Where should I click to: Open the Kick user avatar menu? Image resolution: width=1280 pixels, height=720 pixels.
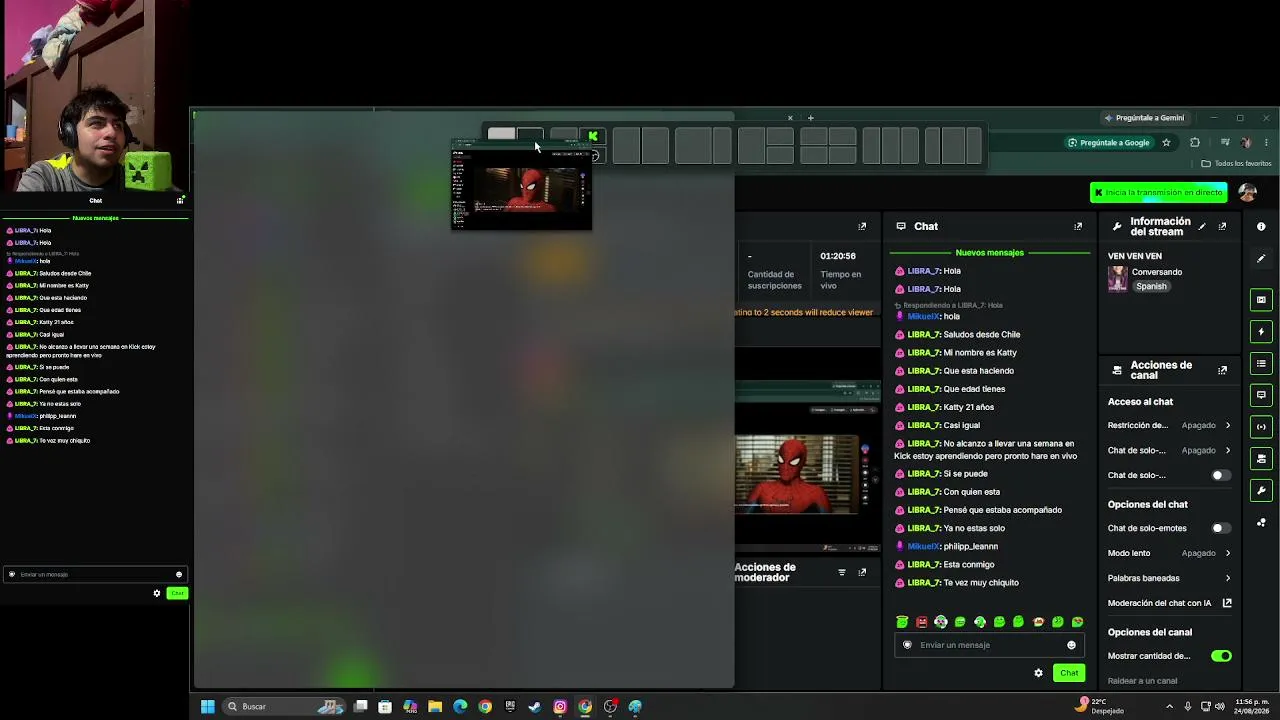(x=1247, y=192)
